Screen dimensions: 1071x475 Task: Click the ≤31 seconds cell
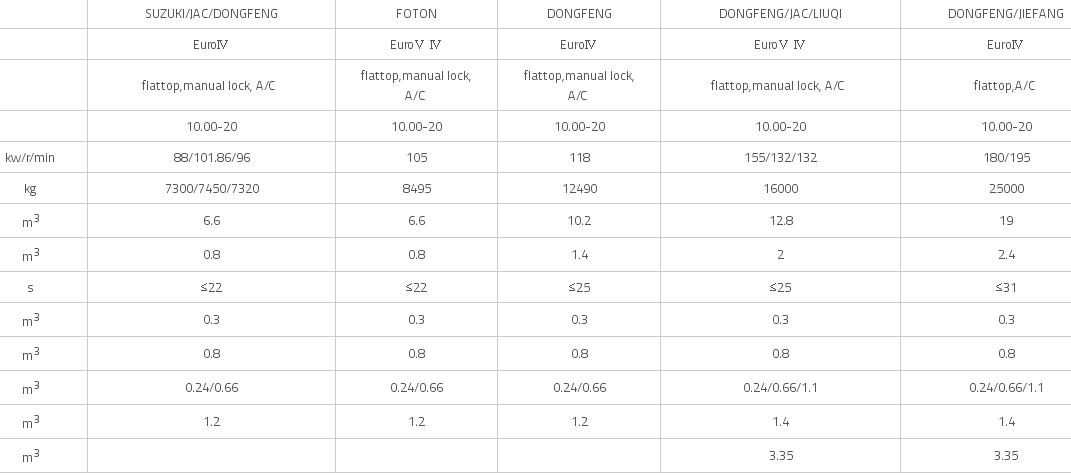(1005, 287)
